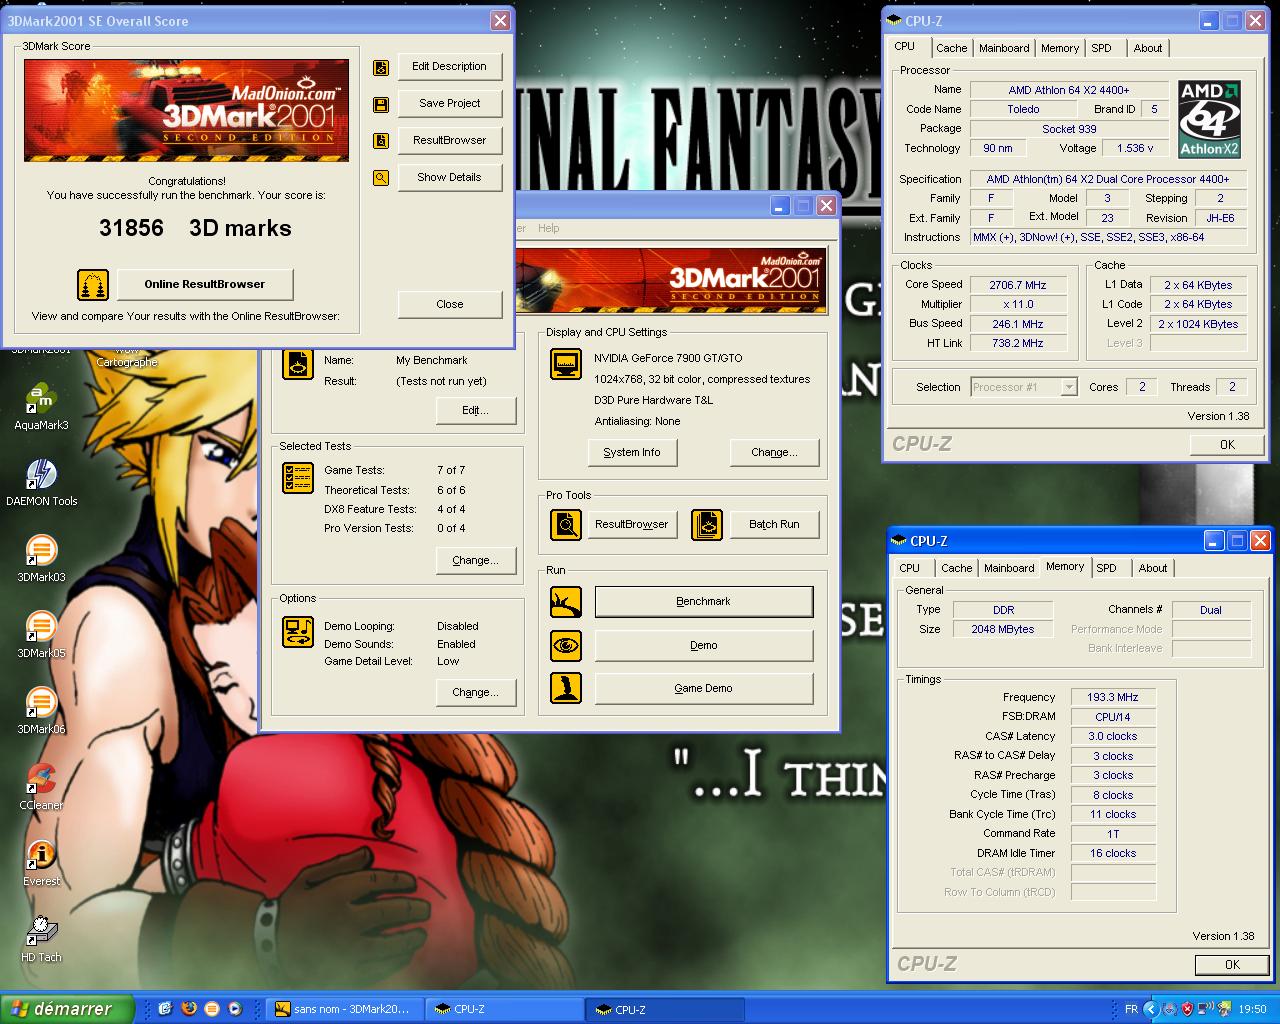Switch to the CPU tab in lower CPU-Z
This screenshot has width=1280, height=1024.
910,568
